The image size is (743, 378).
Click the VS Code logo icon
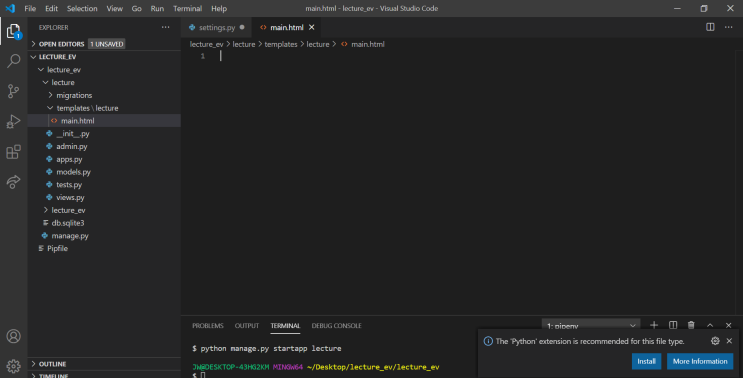pyautogui.click(x=10, y=8)
